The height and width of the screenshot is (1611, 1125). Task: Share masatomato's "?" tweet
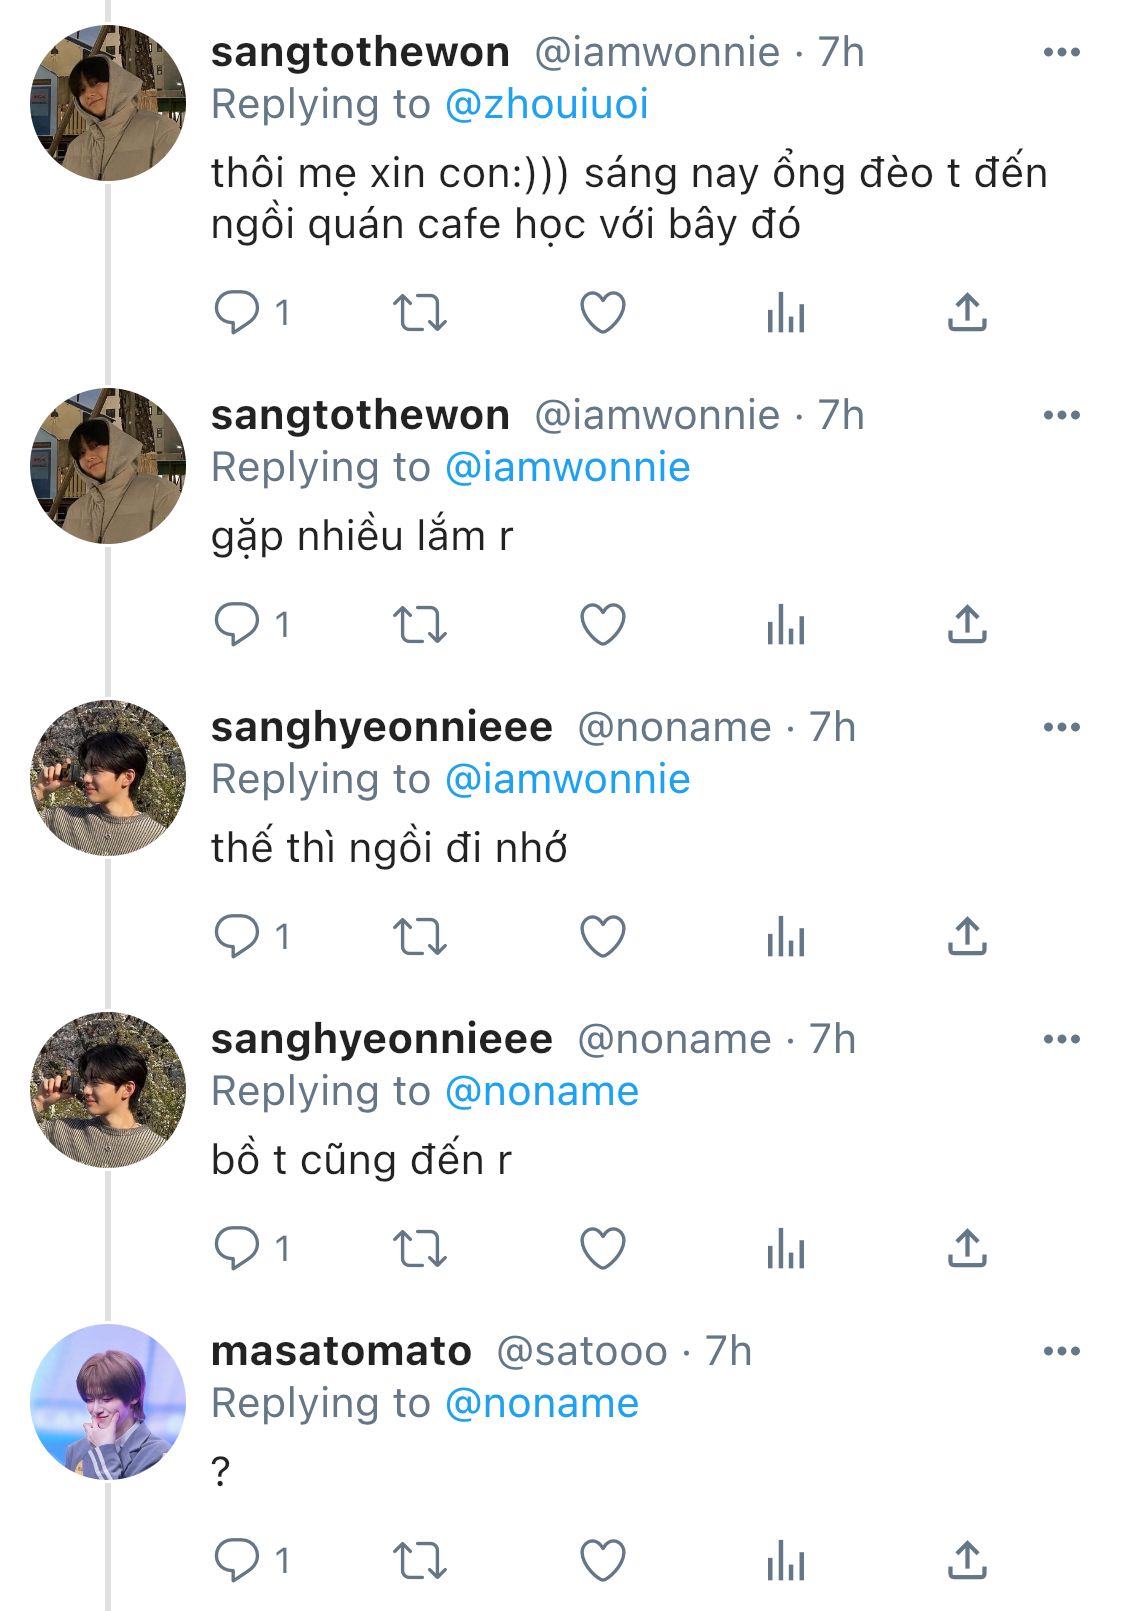click(967, 1561)
